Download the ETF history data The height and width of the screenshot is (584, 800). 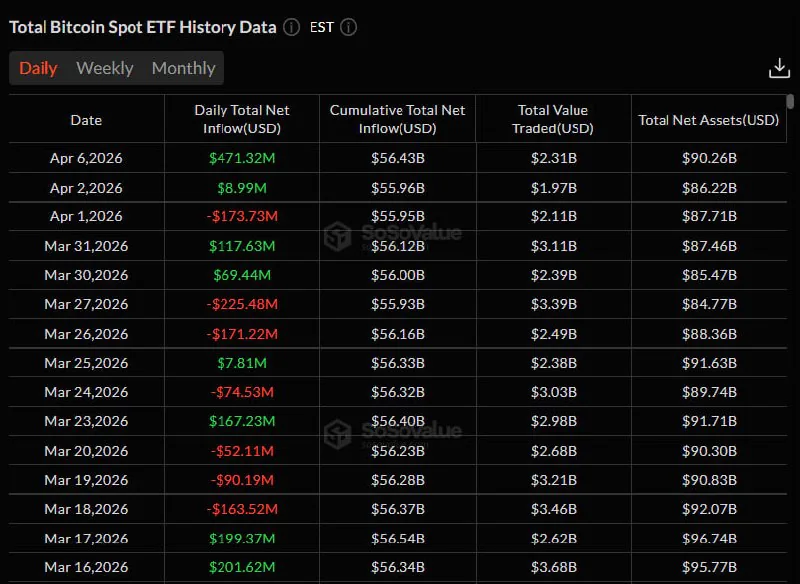[x=779, y=68]
